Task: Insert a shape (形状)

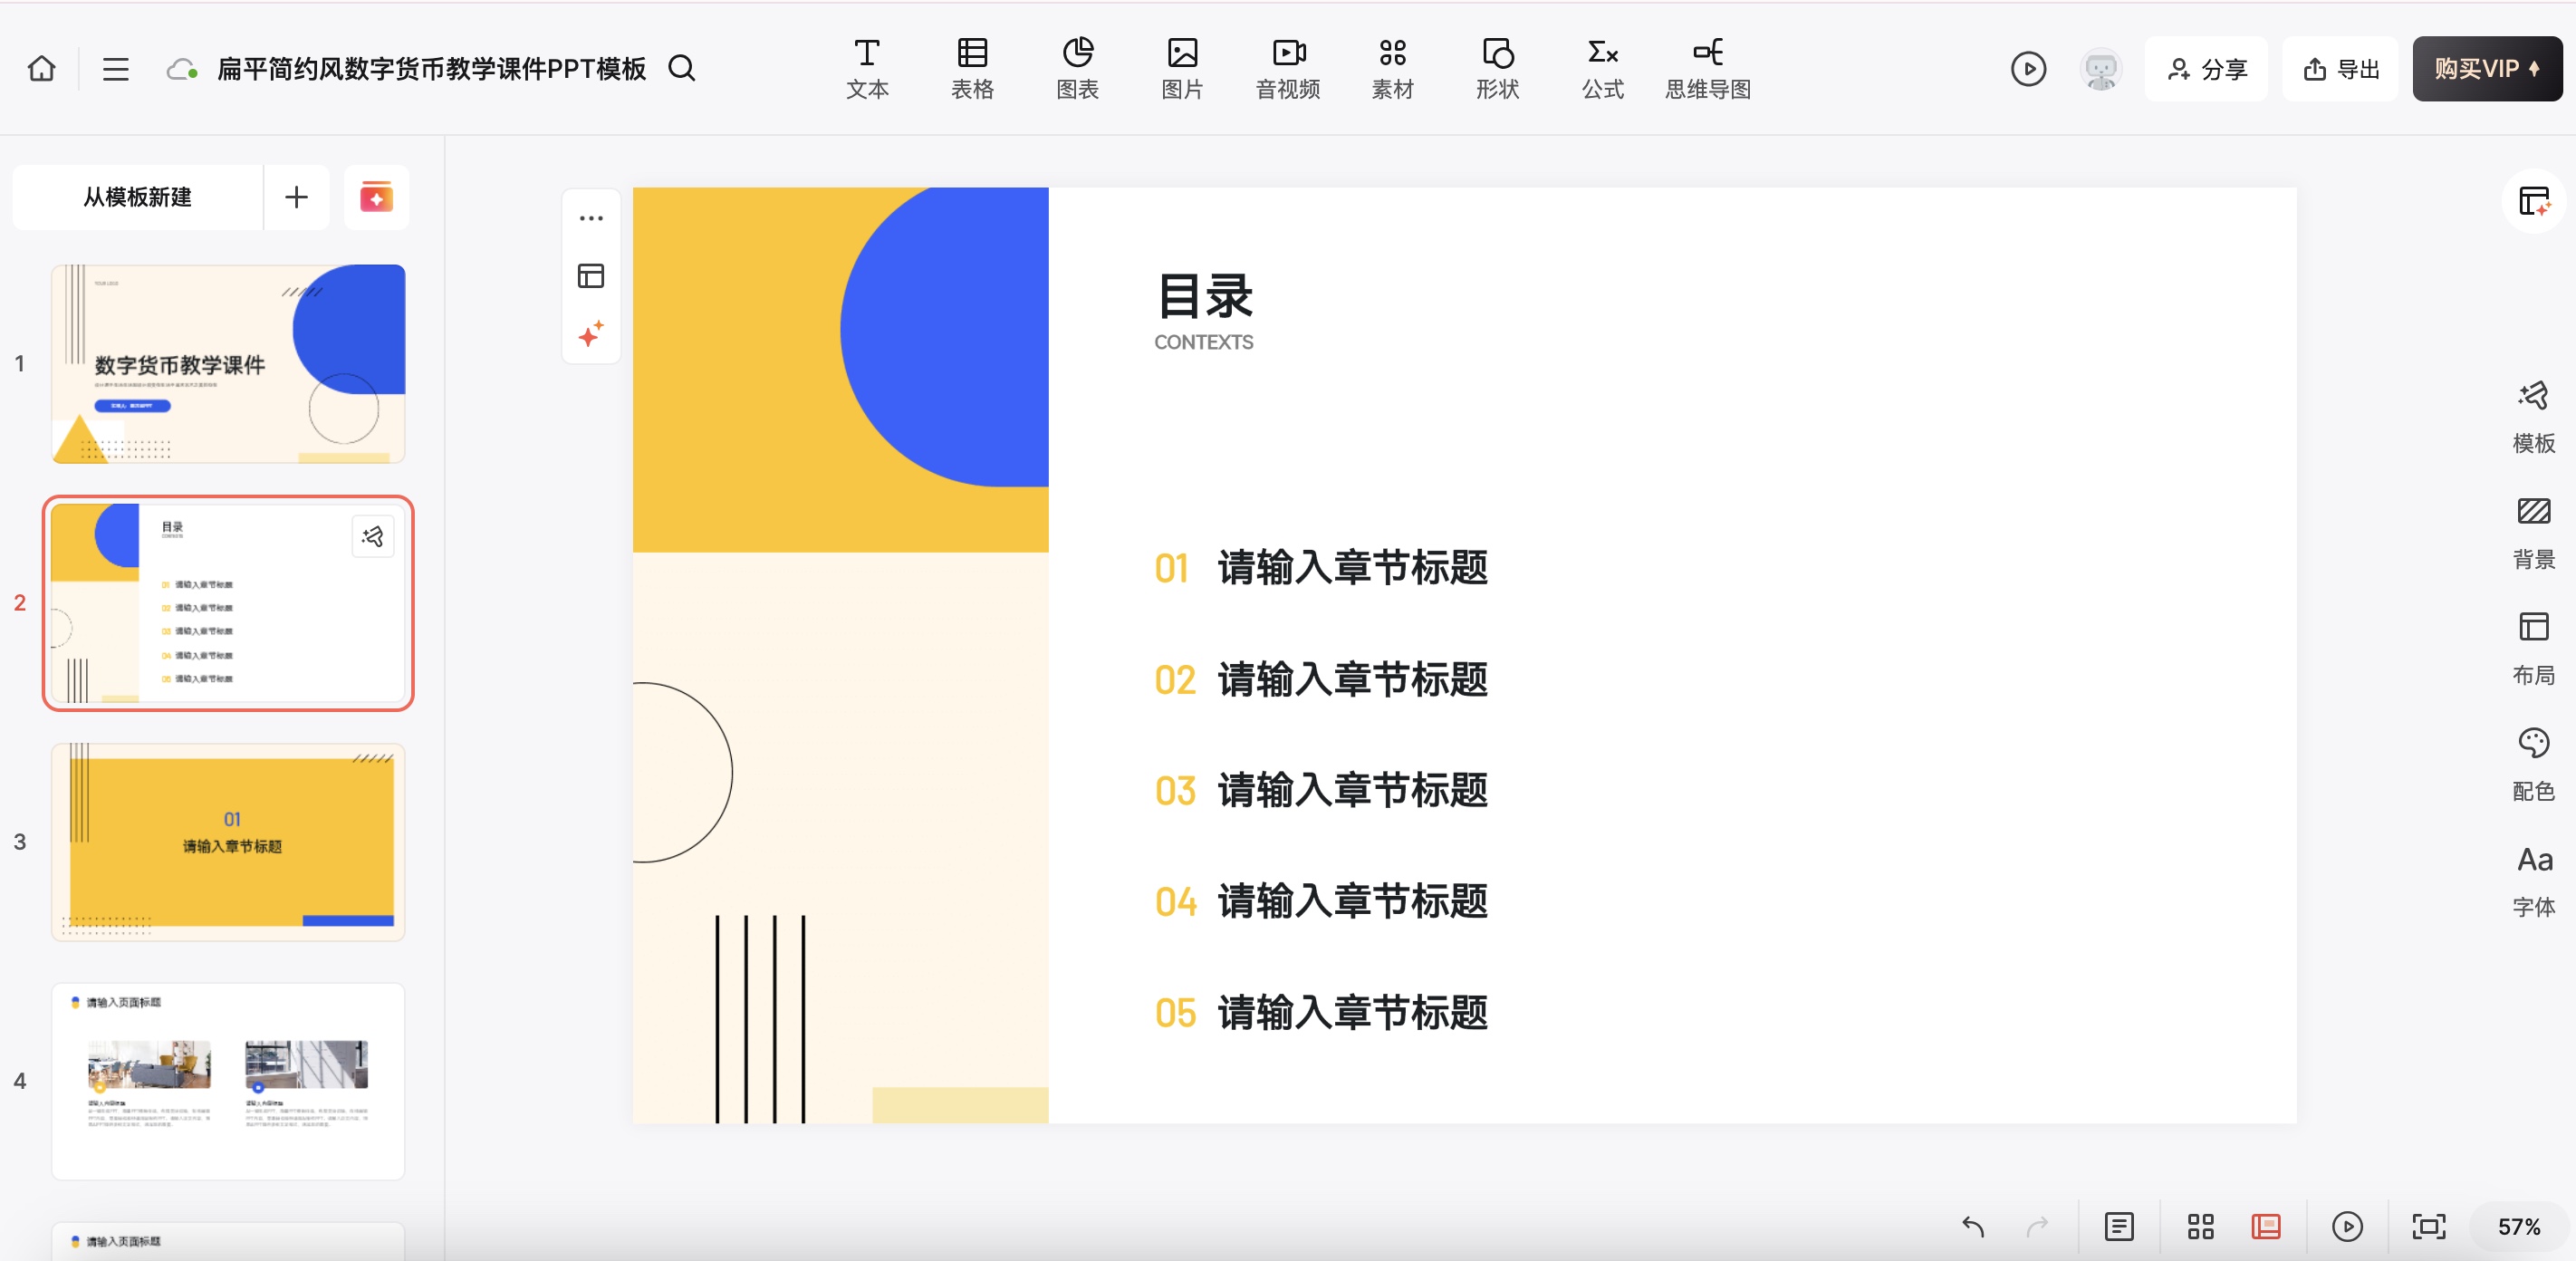Action: (x=1497, y=68)
